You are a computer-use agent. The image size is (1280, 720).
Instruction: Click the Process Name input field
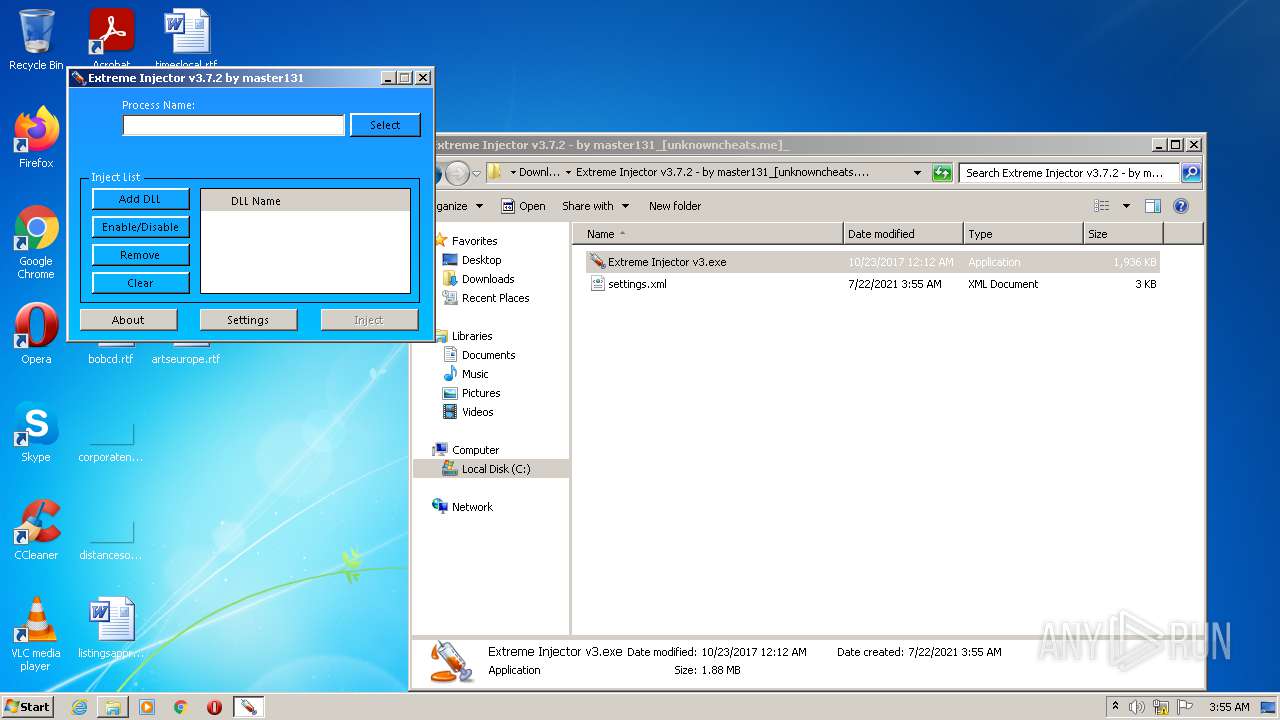coord(233,125)
